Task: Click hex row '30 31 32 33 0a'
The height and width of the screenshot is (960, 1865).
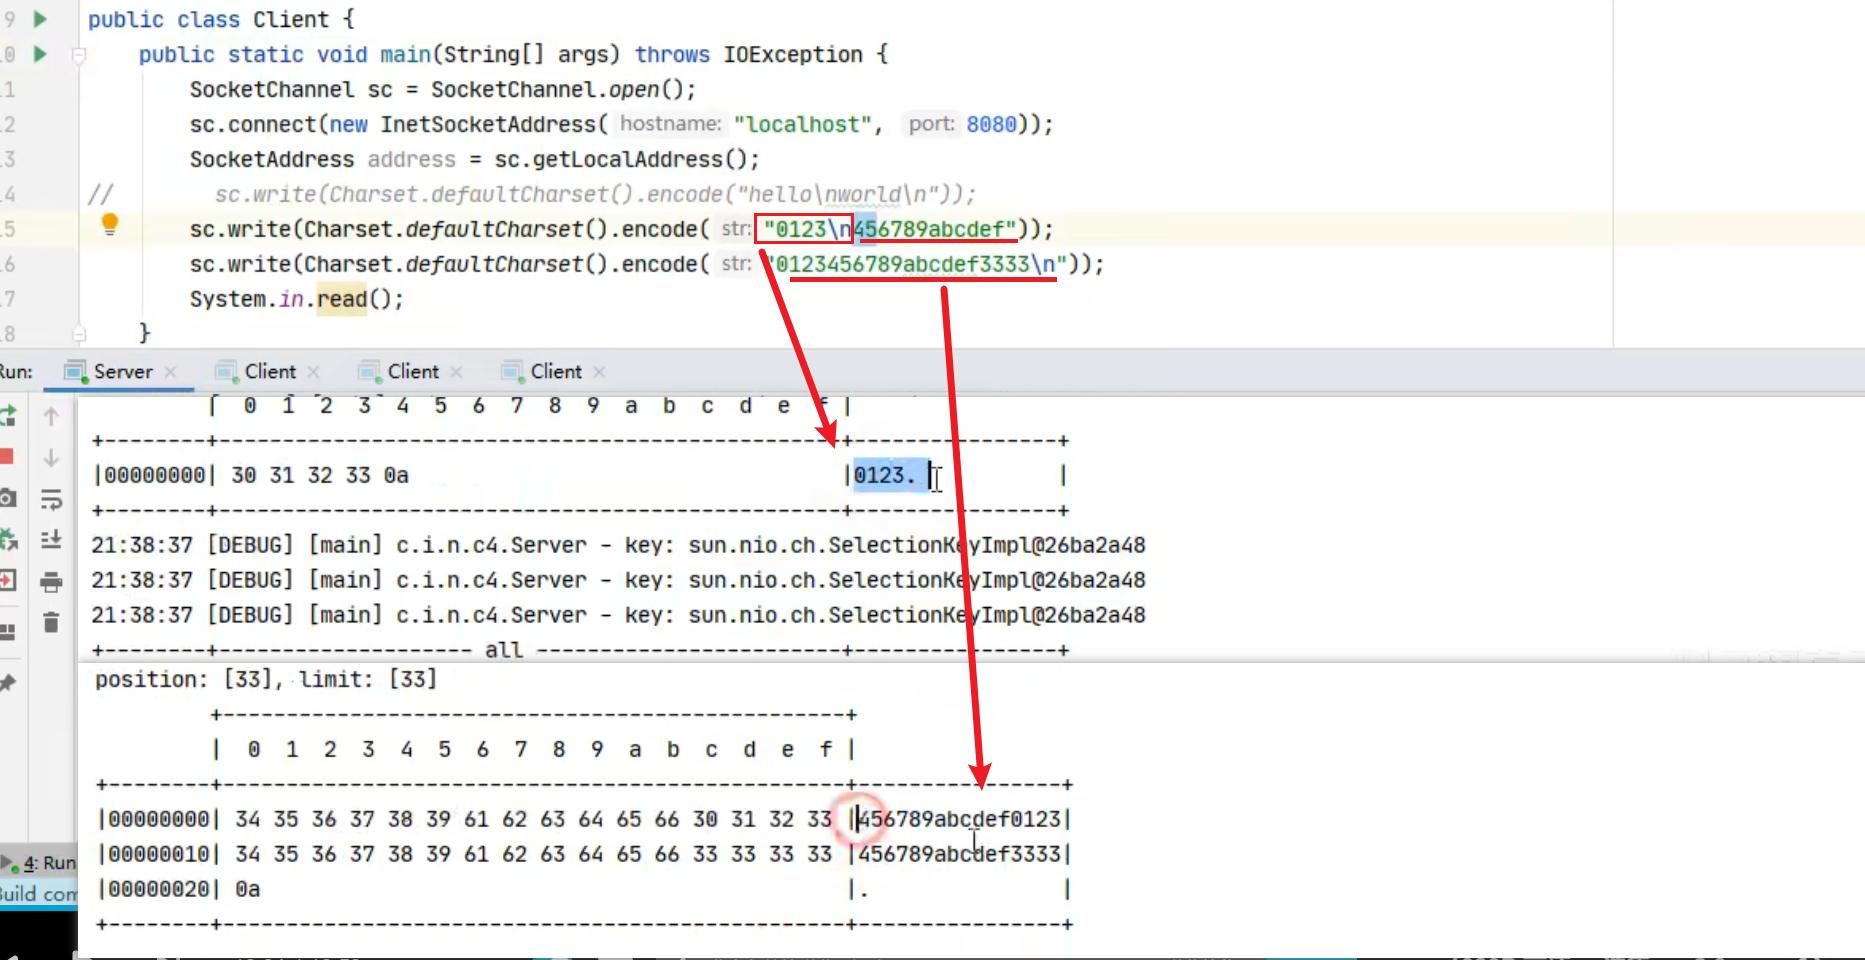Action: (320, 476)
